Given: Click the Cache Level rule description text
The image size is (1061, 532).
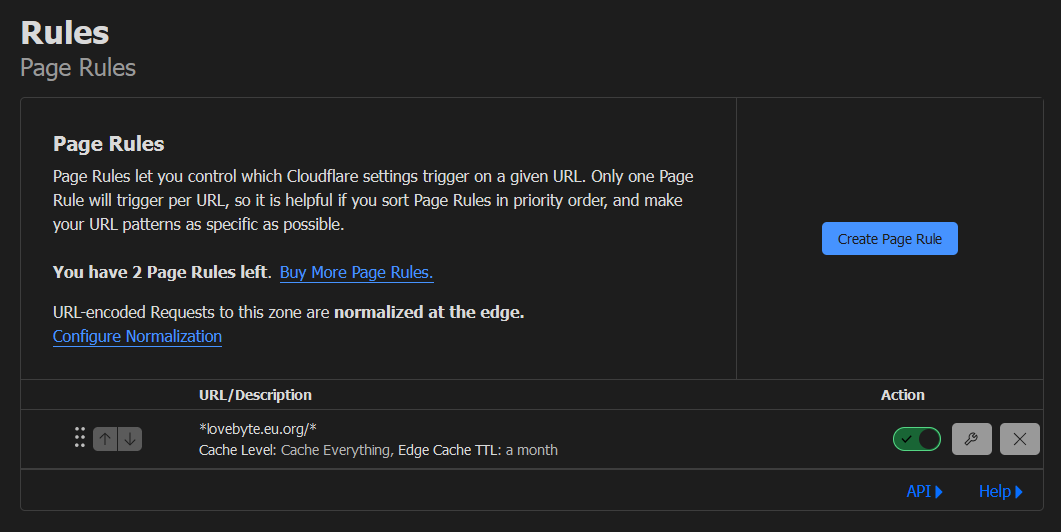Looking at the screenshot, I should [x=378, y=450].
